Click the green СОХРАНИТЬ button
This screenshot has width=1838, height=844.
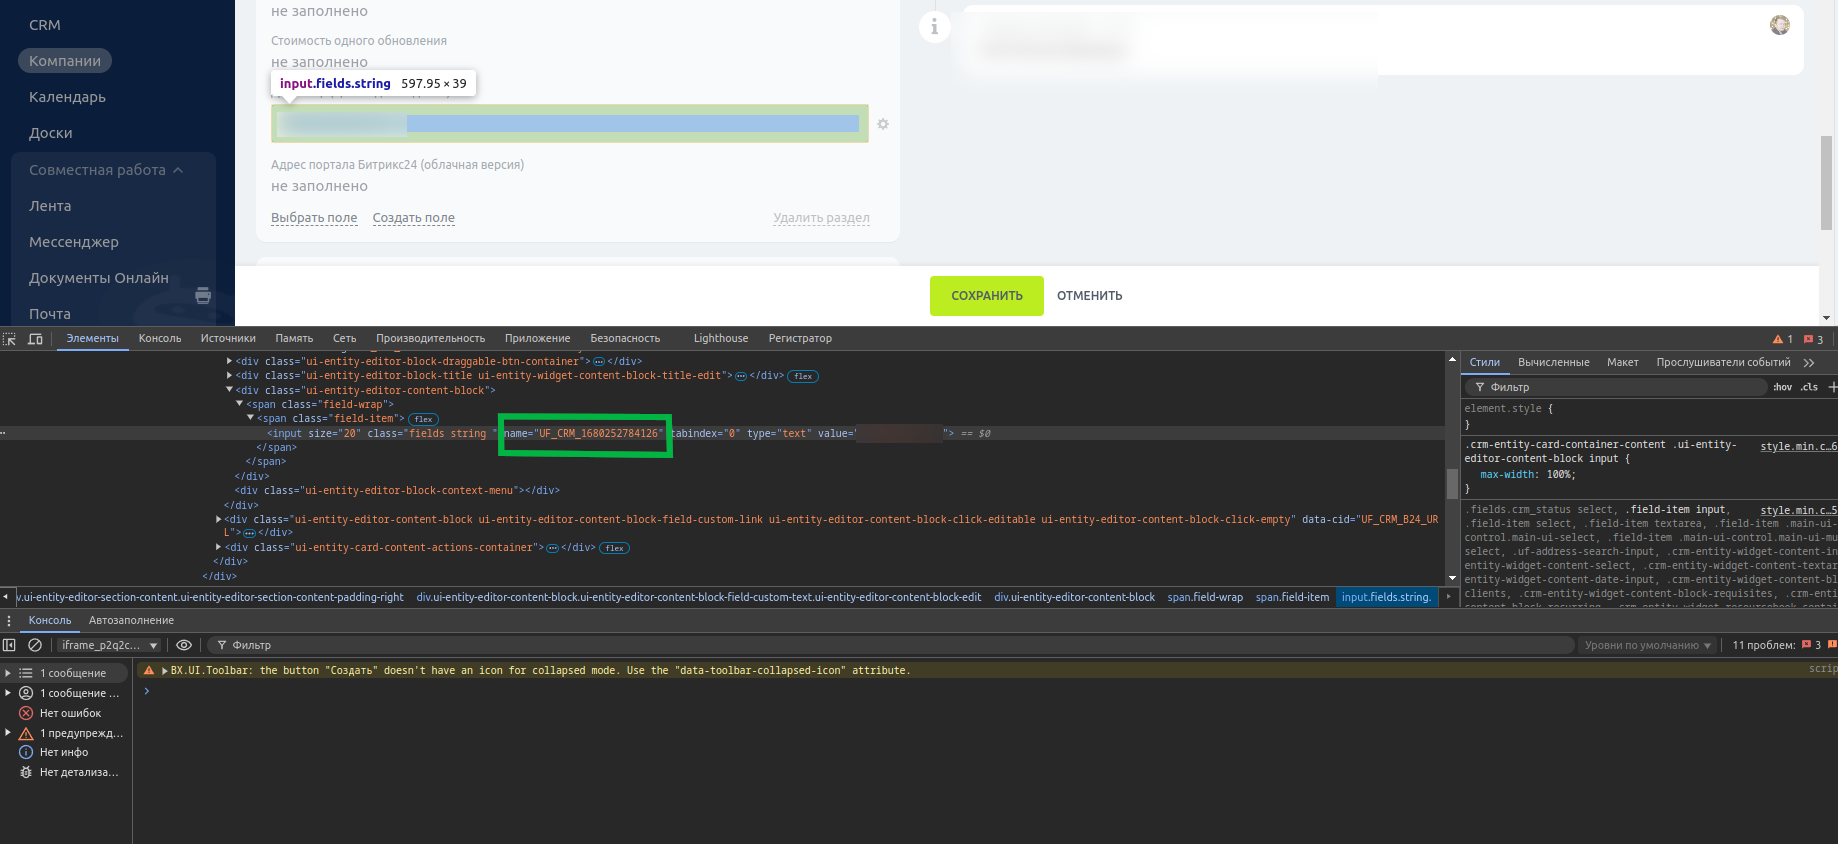pos(987,296)
